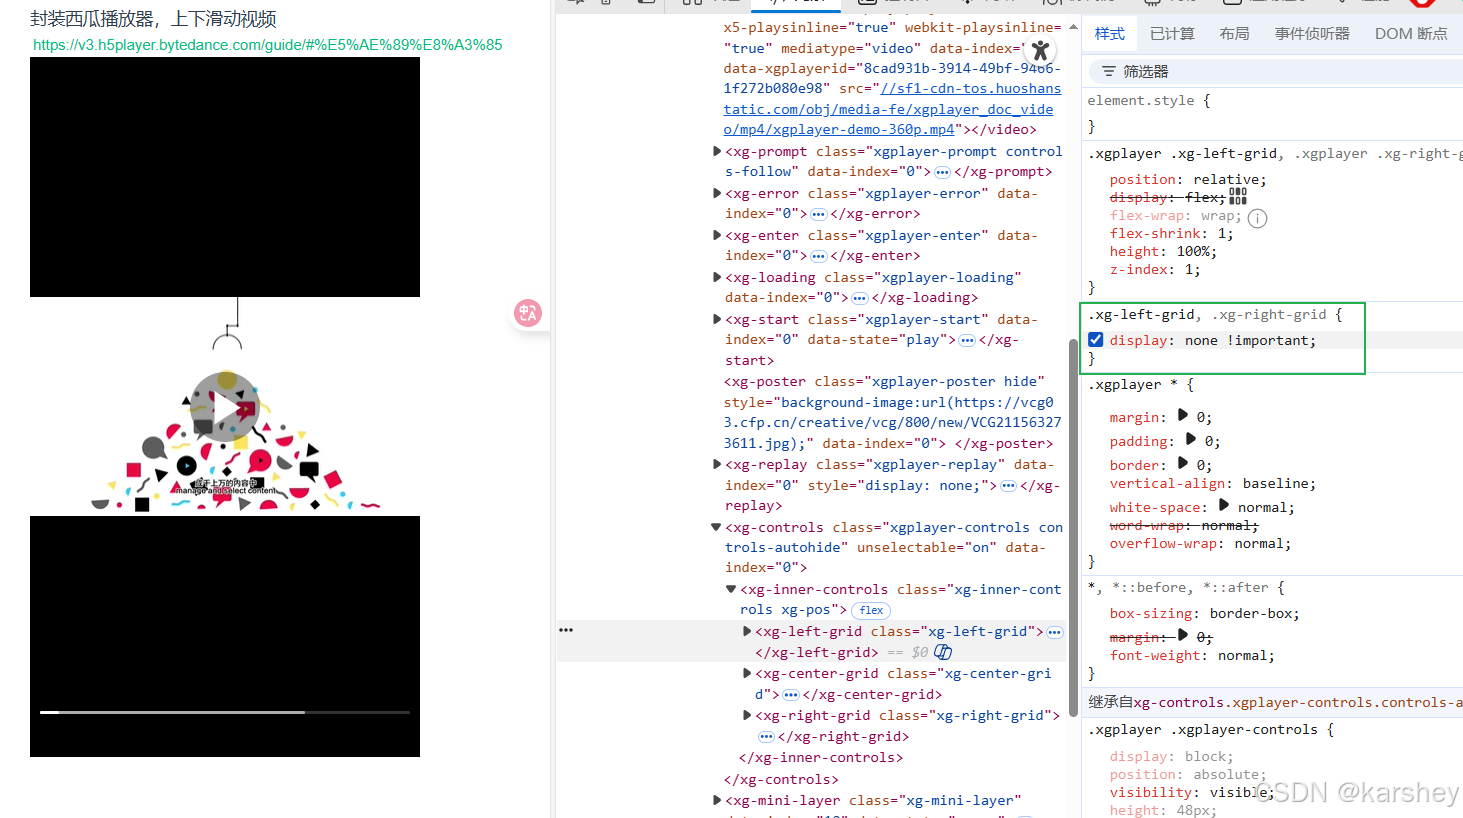Click the accessibility badge icon on the video element
The image size is (1463, 818).
coord(1040,50)
